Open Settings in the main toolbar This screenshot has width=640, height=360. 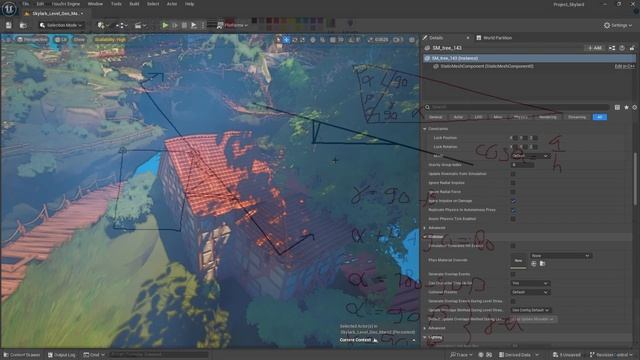[618, 25]
